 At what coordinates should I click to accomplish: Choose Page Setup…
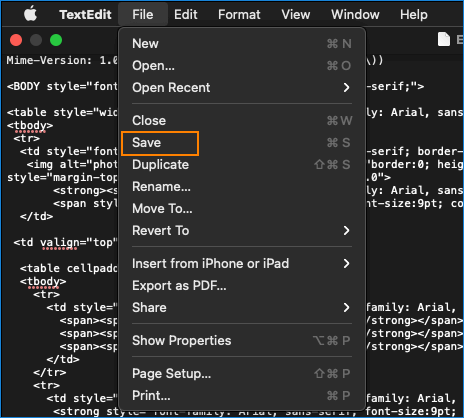click(x=242, y=374)
